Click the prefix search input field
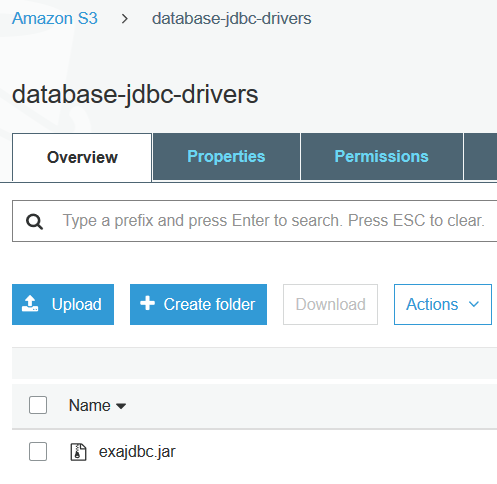497x484 pixels. click(255, 221)
